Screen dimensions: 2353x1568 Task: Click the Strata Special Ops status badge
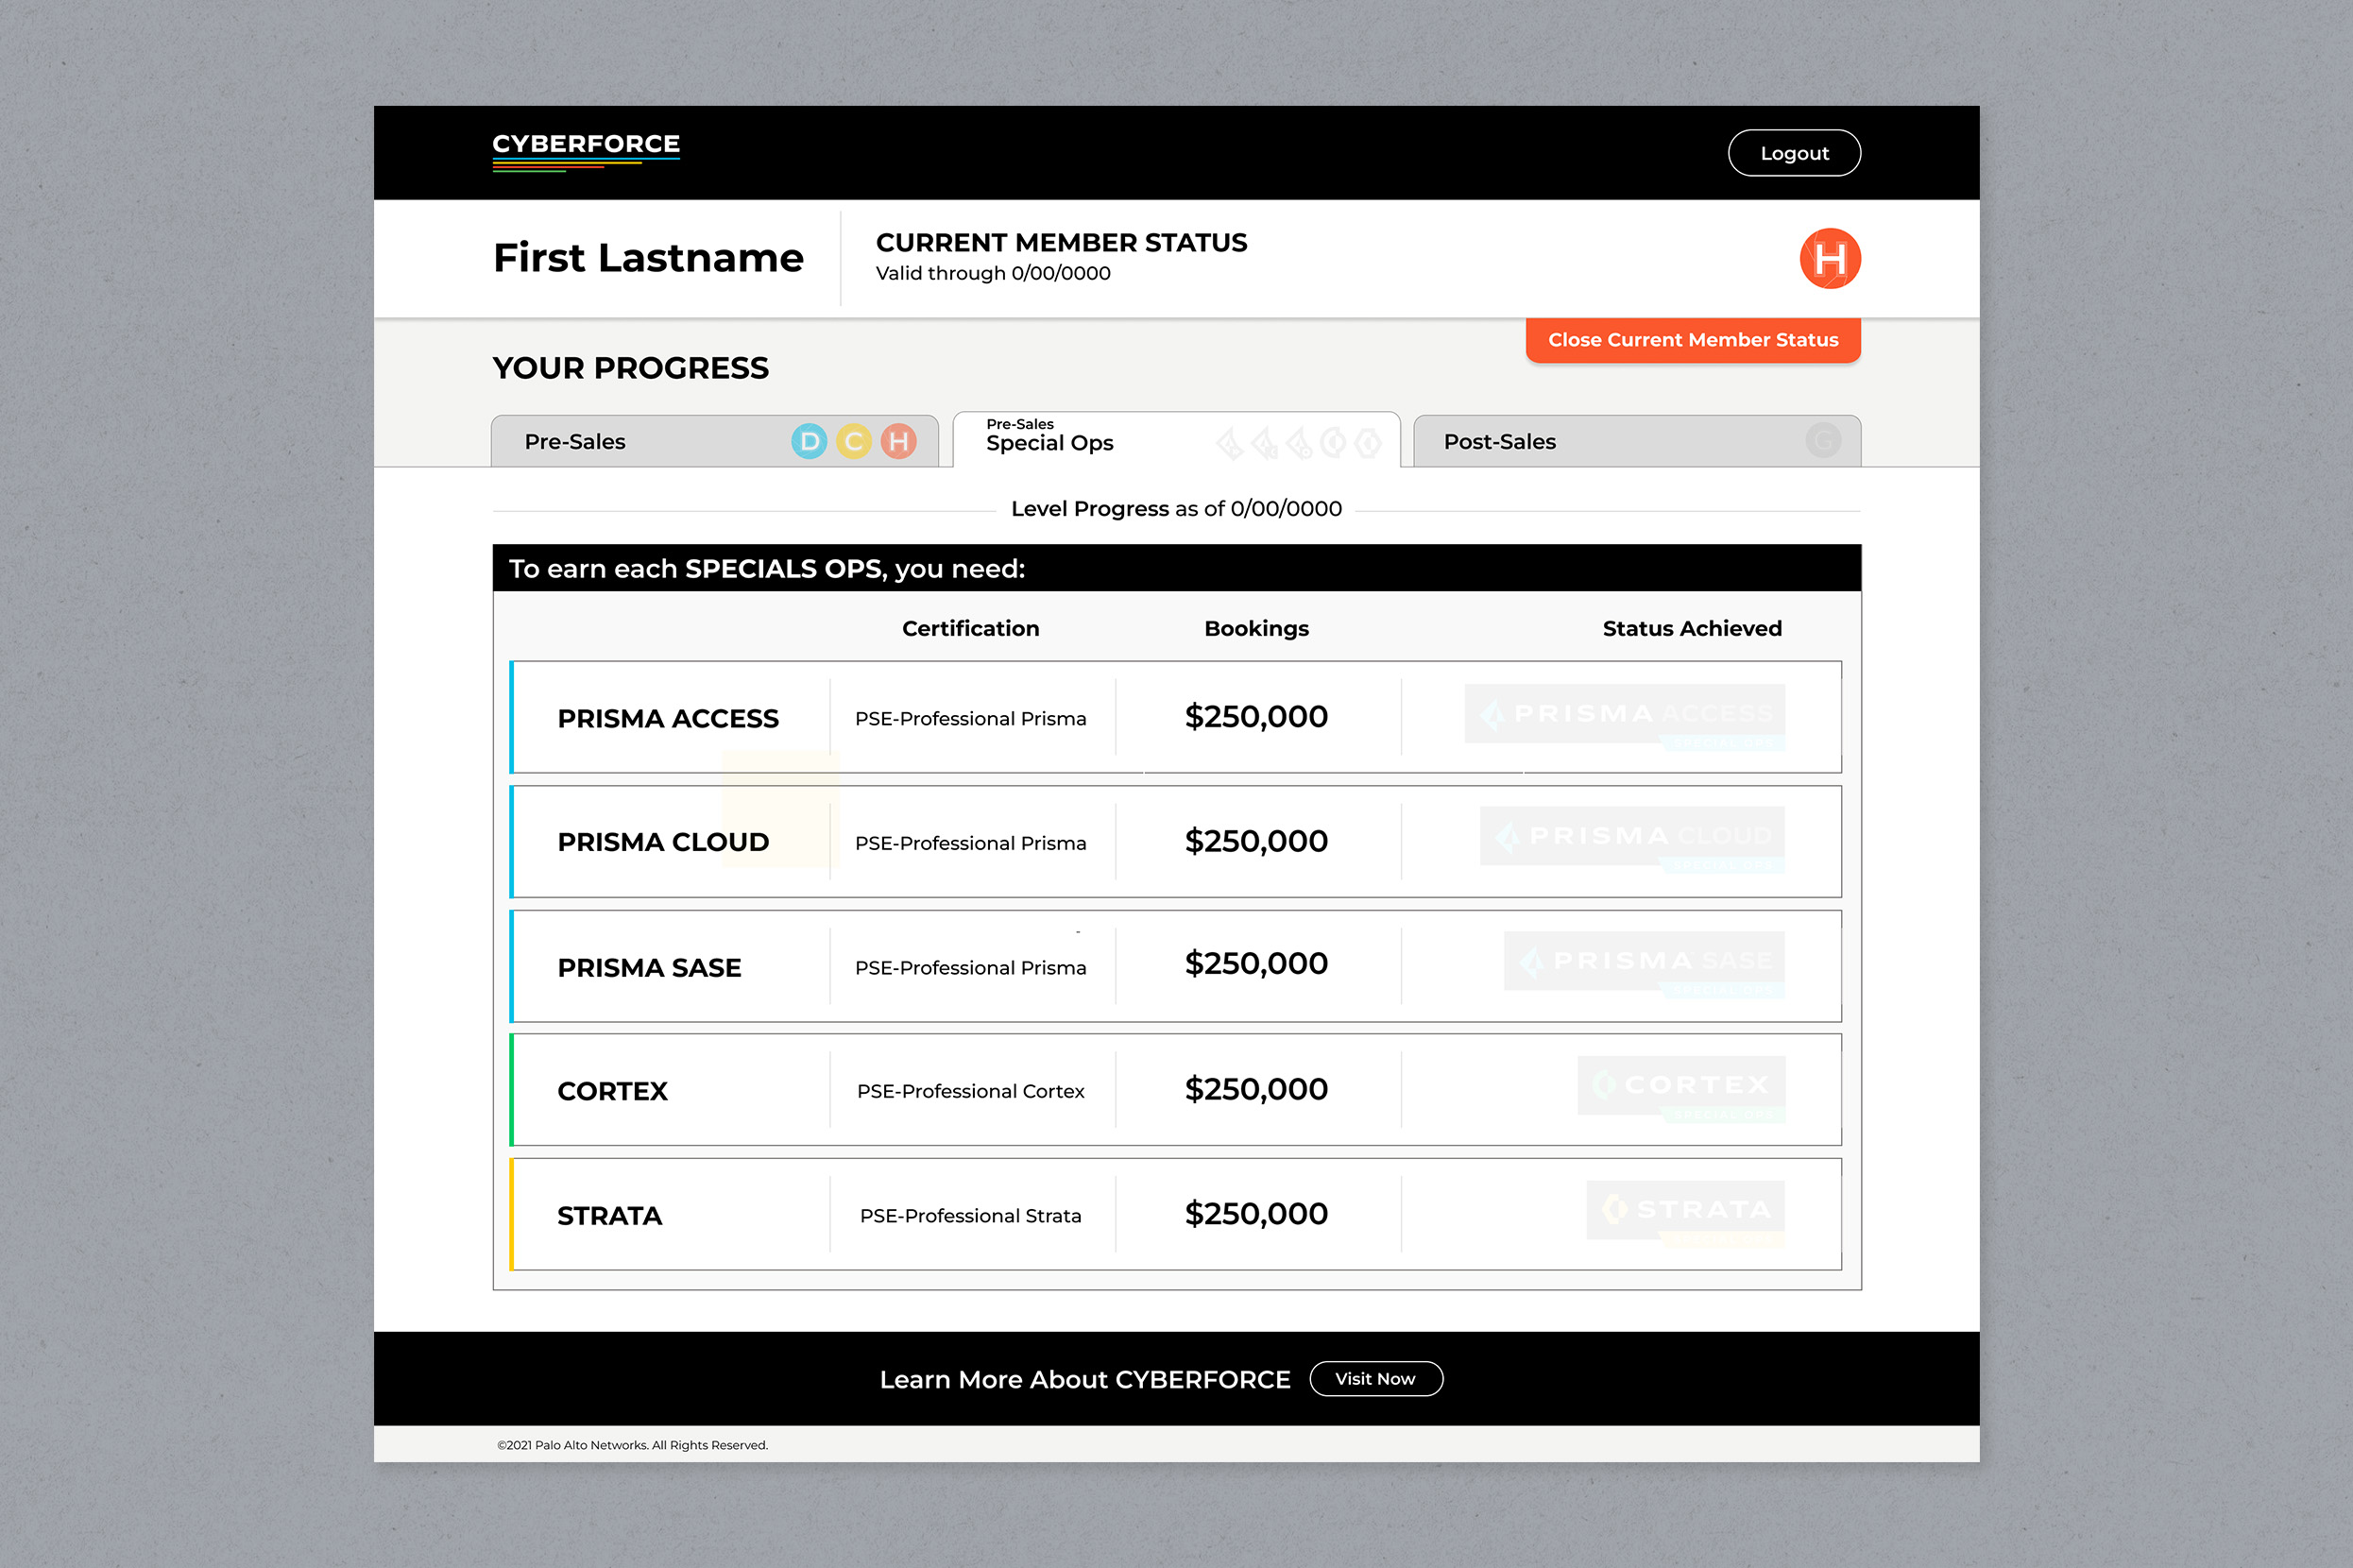tap(1684, 1211)
